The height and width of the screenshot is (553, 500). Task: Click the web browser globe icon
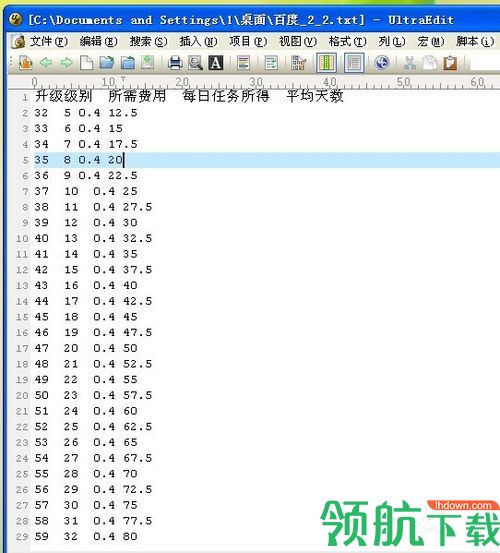(382, 63)
